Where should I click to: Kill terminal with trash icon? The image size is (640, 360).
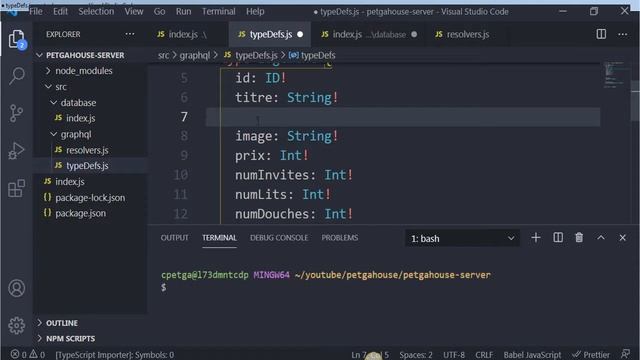(579, 238)
